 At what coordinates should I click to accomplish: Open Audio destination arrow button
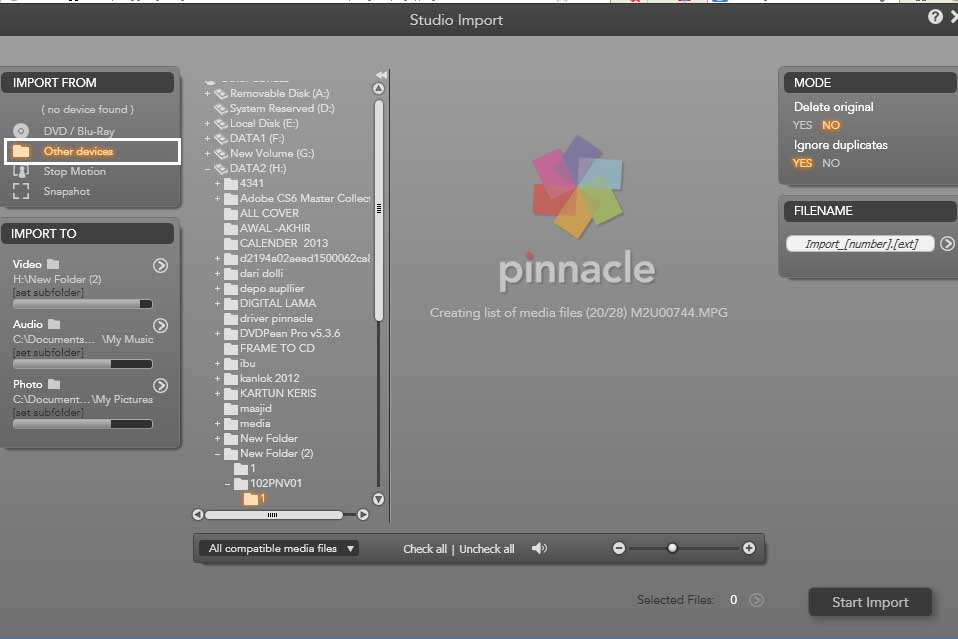160,325
